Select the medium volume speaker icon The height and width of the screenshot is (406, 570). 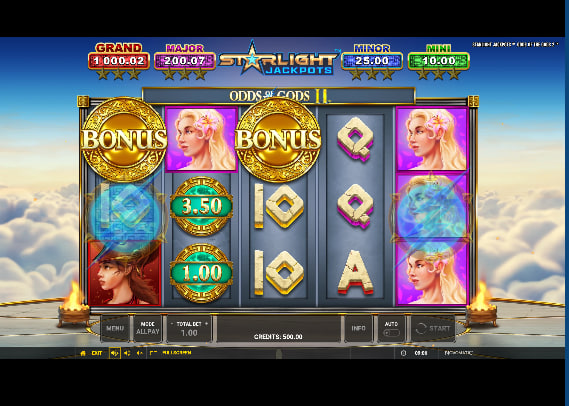pyautogui.click(x=127, y=353)
